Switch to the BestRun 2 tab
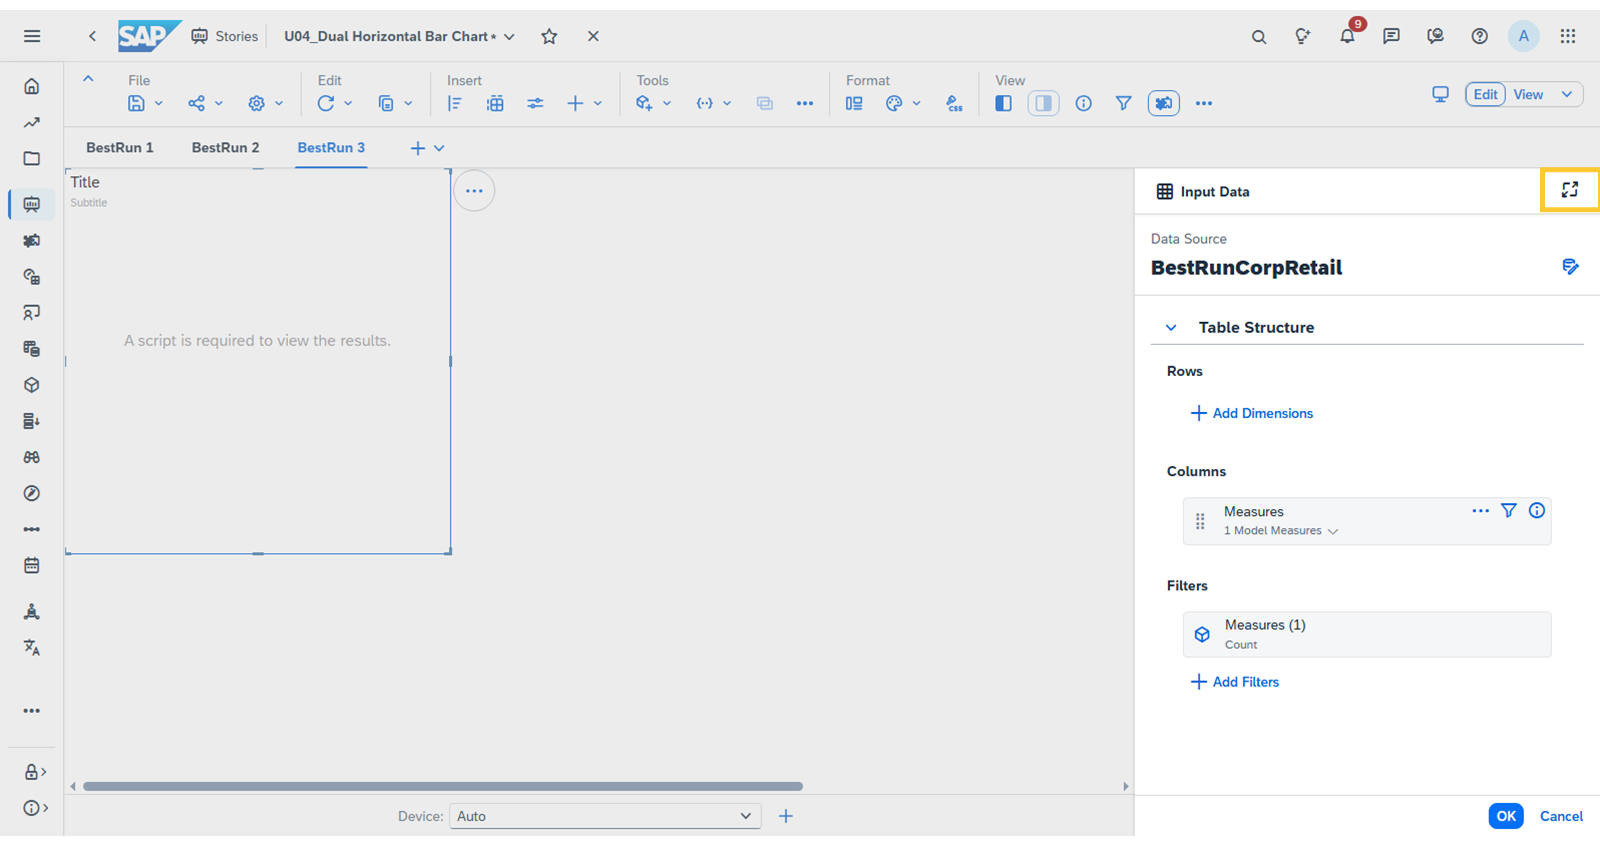 [225, 147]
